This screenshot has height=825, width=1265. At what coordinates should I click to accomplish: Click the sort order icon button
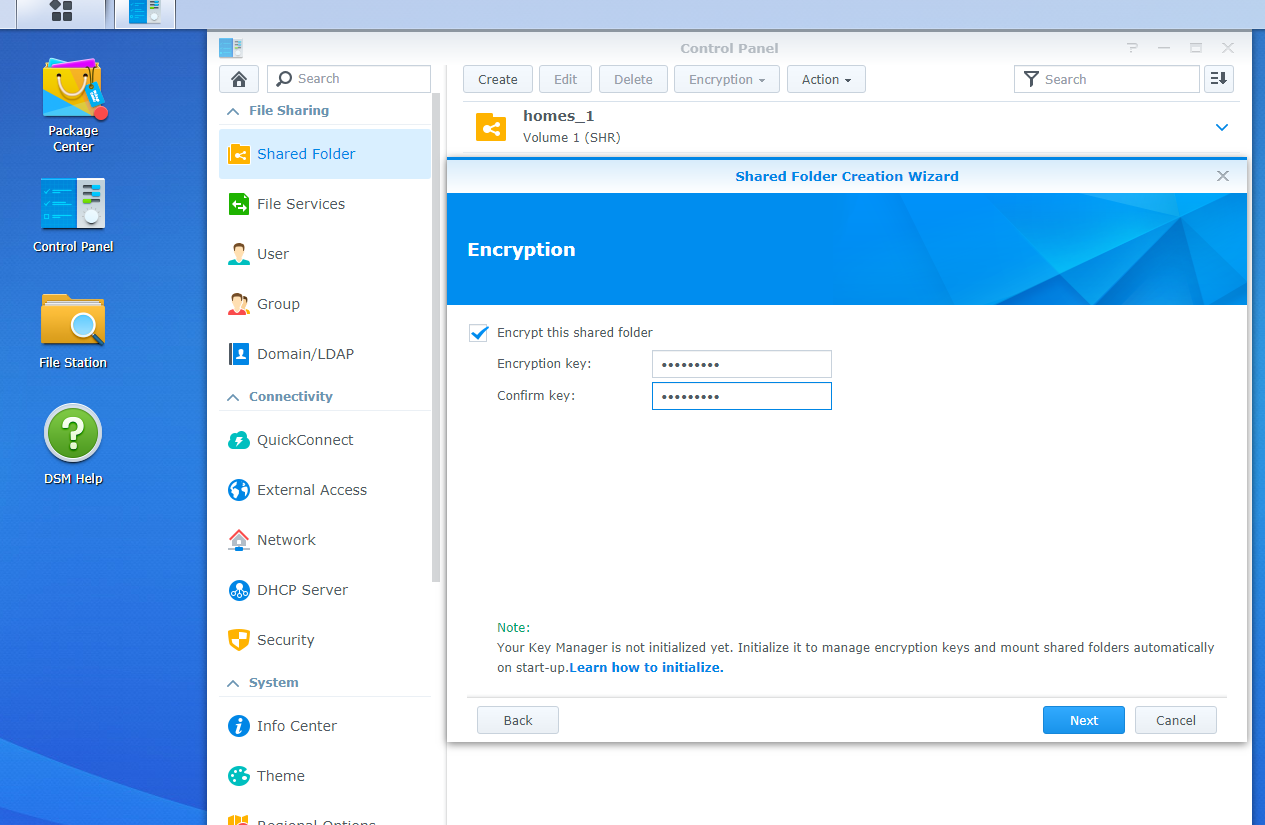pos(1219,79)
